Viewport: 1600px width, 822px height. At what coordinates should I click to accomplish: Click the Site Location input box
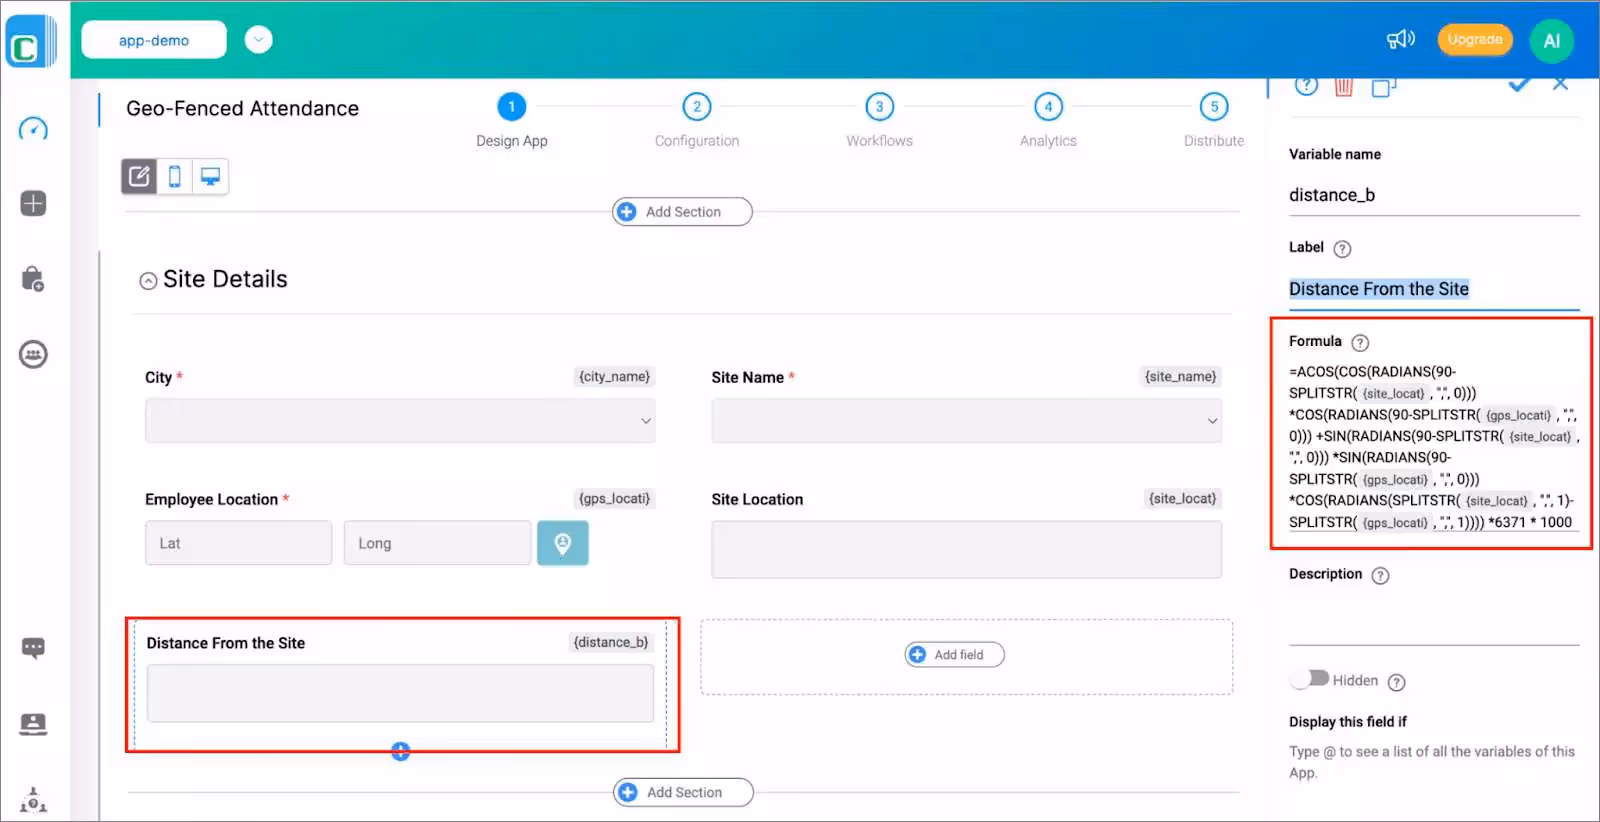966,549
